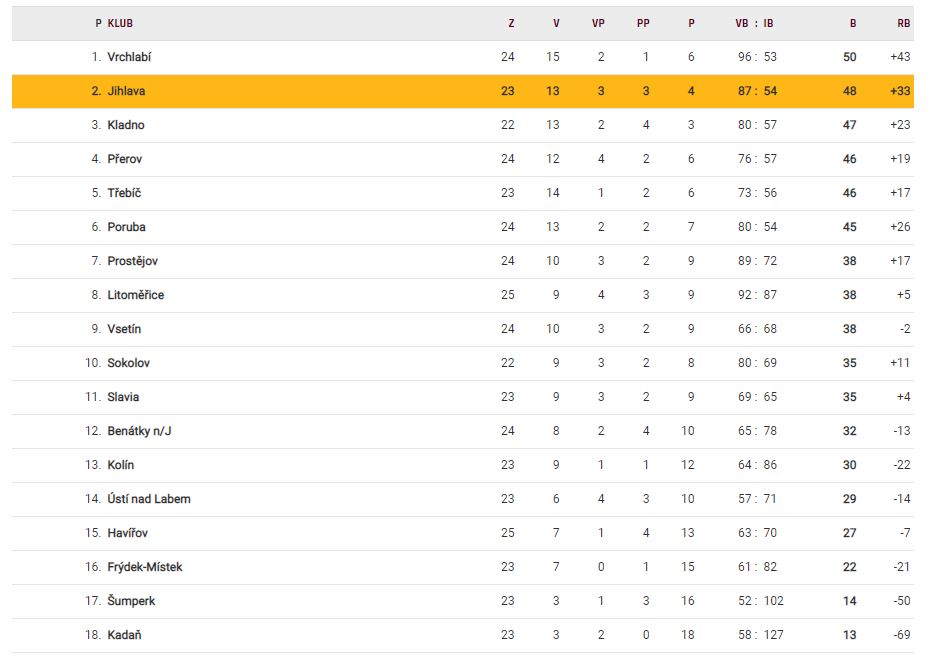Sort by the VB : IB header
Image resolution: width=928 pixels, height=659 pixels.
[754, 23]
